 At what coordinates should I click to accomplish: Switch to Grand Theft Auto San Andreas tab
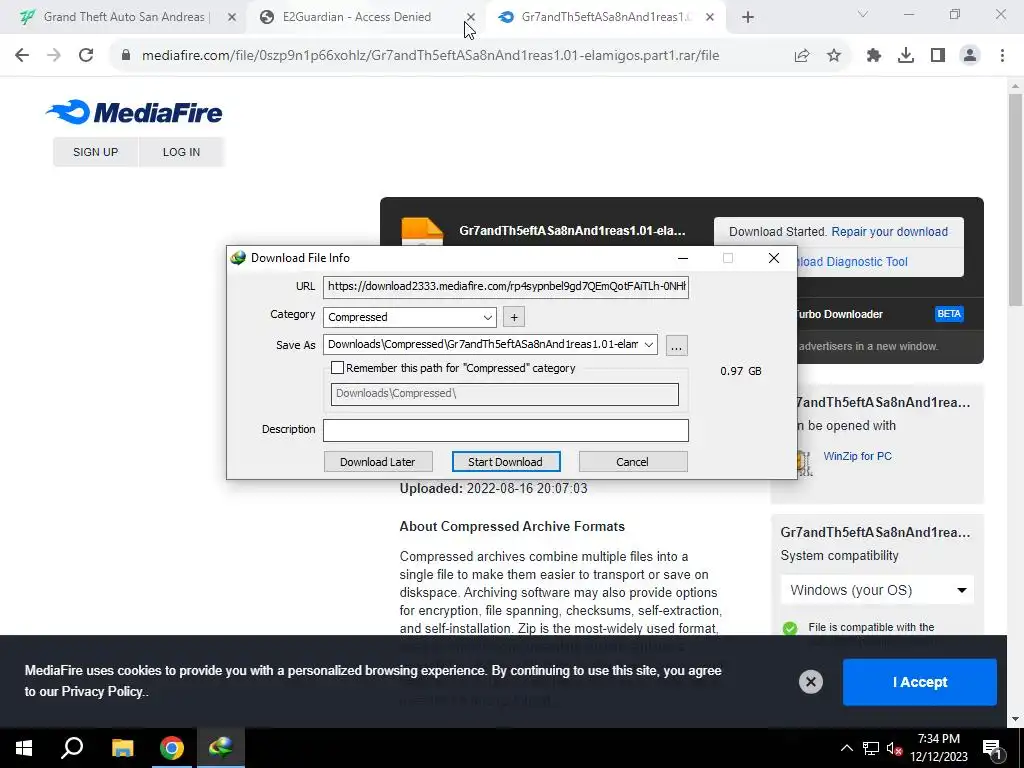(123, 17)
